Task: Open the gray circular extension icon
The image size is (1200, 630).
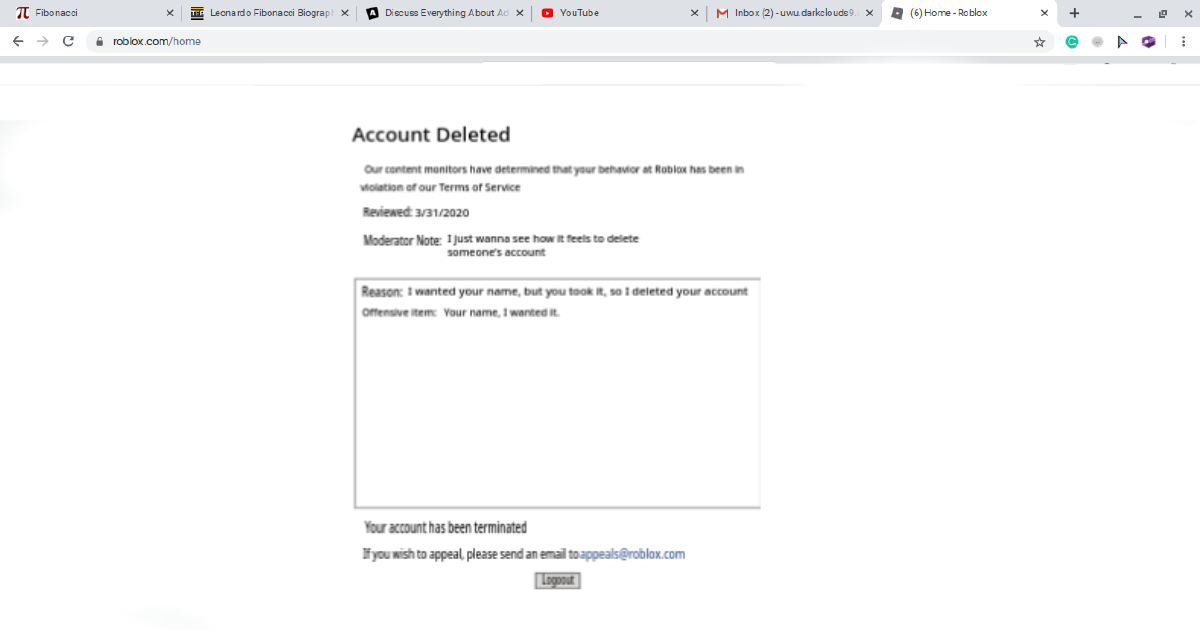Action: 1097,41
